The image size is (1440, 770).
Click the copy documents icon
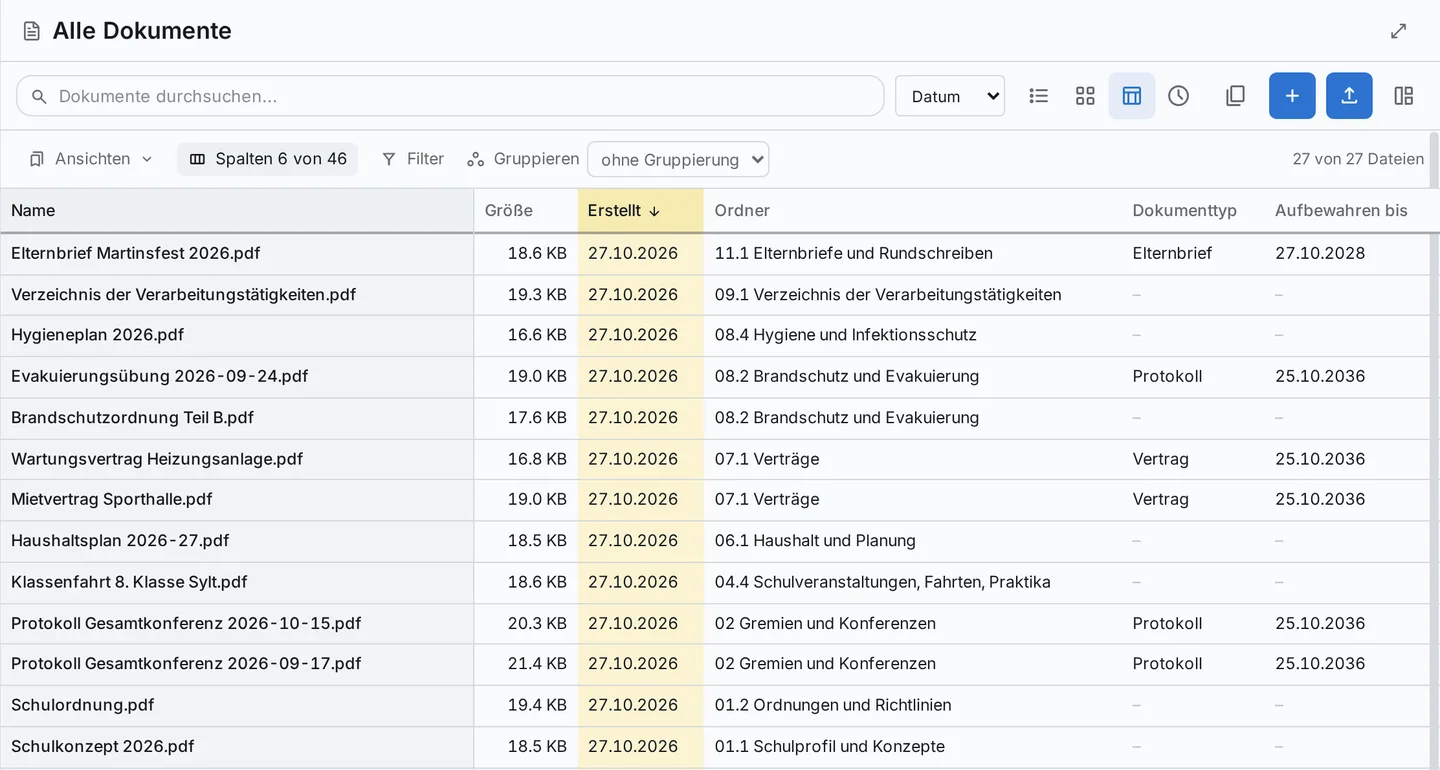[x=1235, y=96]
